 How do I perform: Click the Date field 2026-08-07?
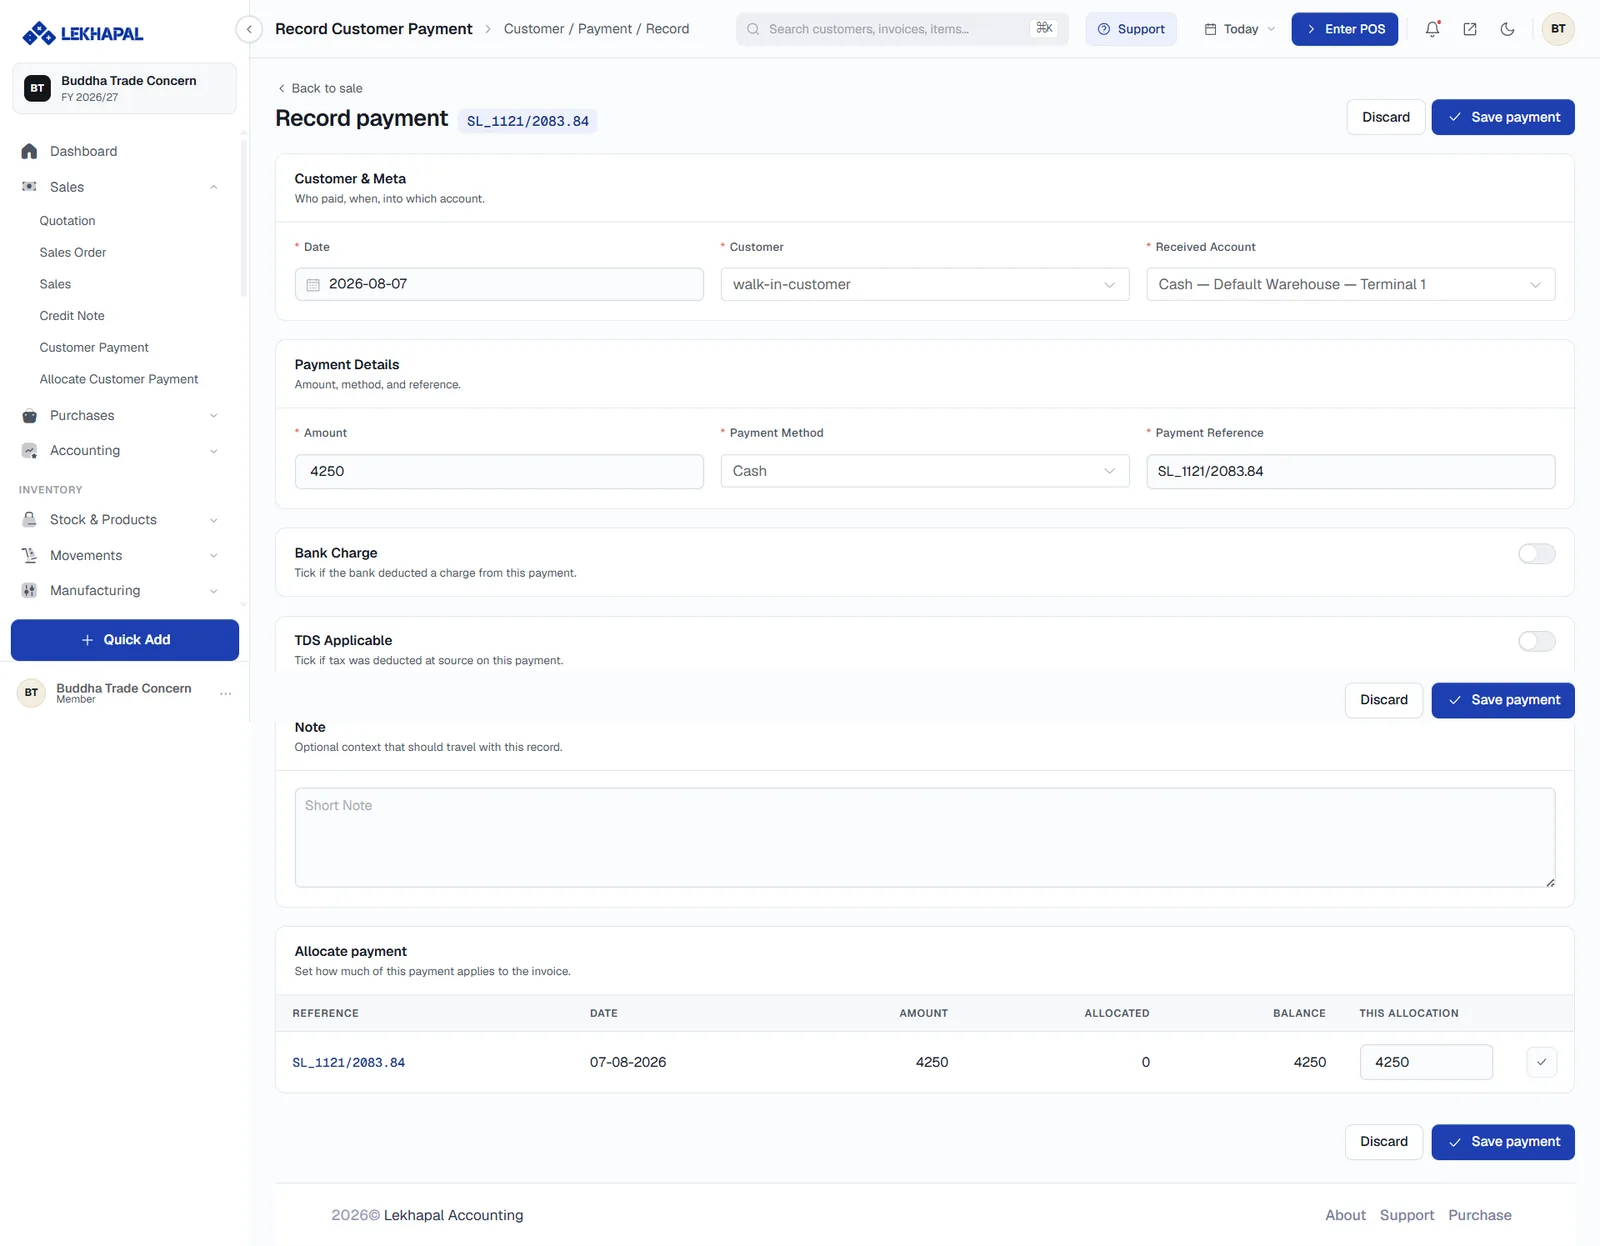click(x=499, y=284)
